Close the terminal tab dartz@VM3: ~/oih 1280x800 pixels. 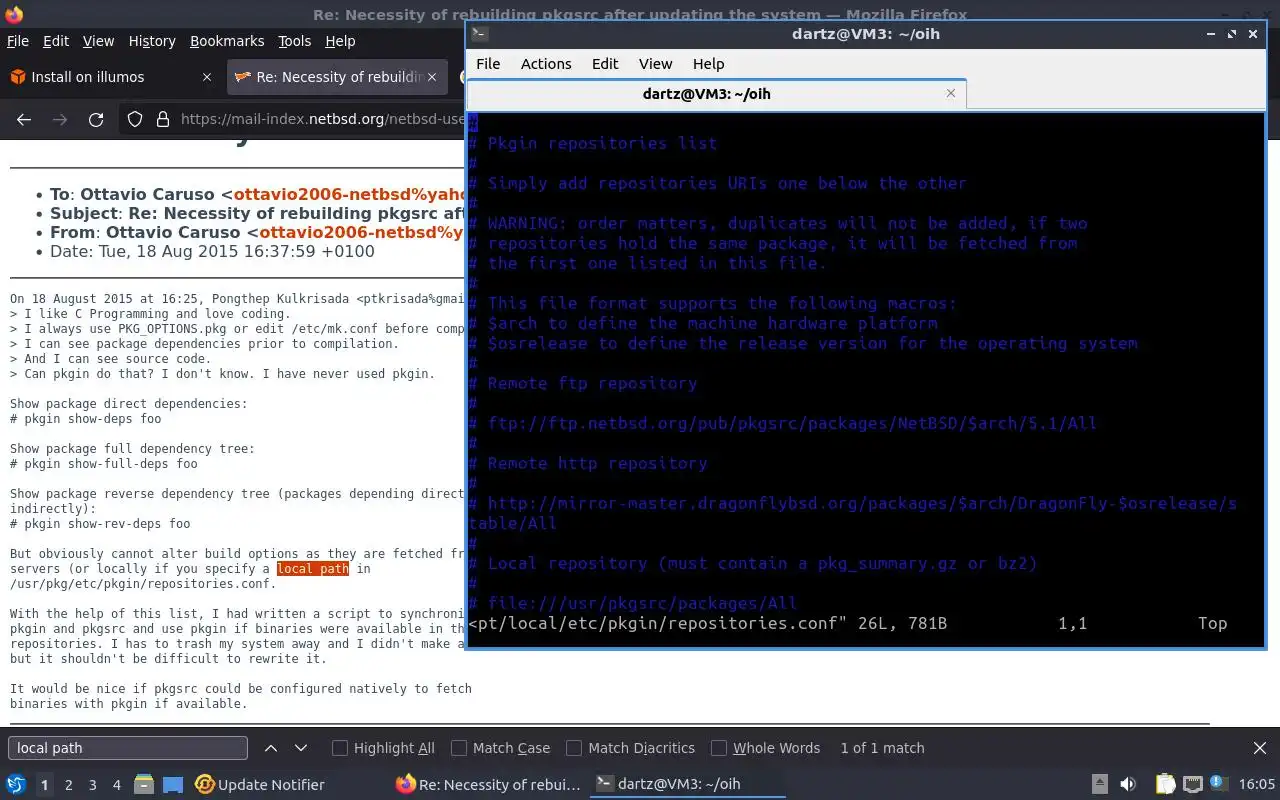[x=950, y=93]
